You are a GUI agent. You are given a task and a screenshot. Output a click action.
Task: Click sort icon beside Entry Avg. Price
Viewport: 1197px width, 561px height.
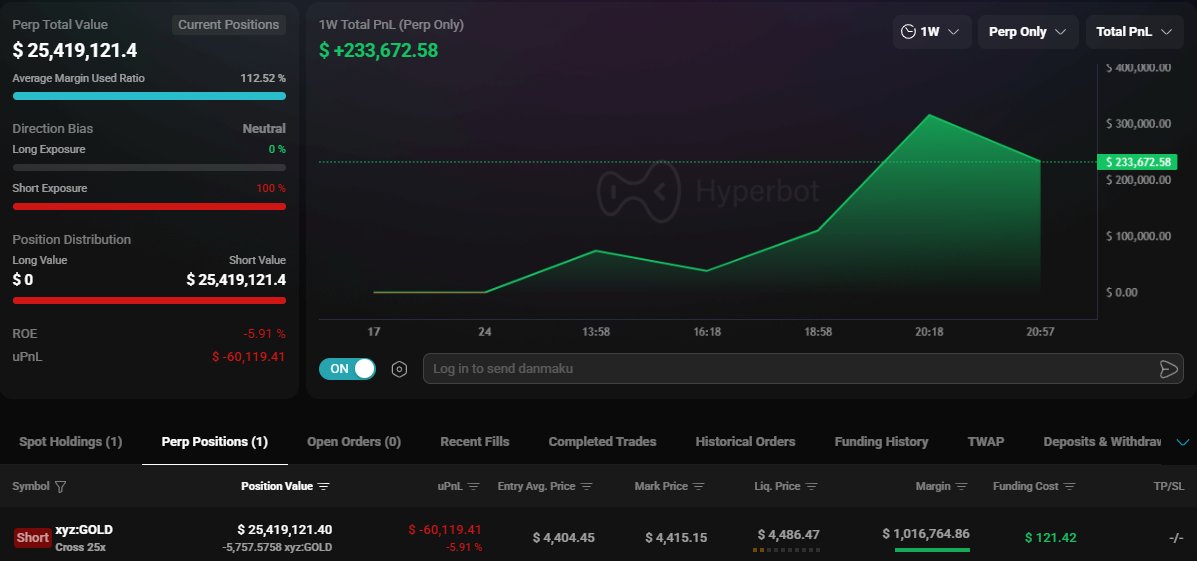click(586, 487)
